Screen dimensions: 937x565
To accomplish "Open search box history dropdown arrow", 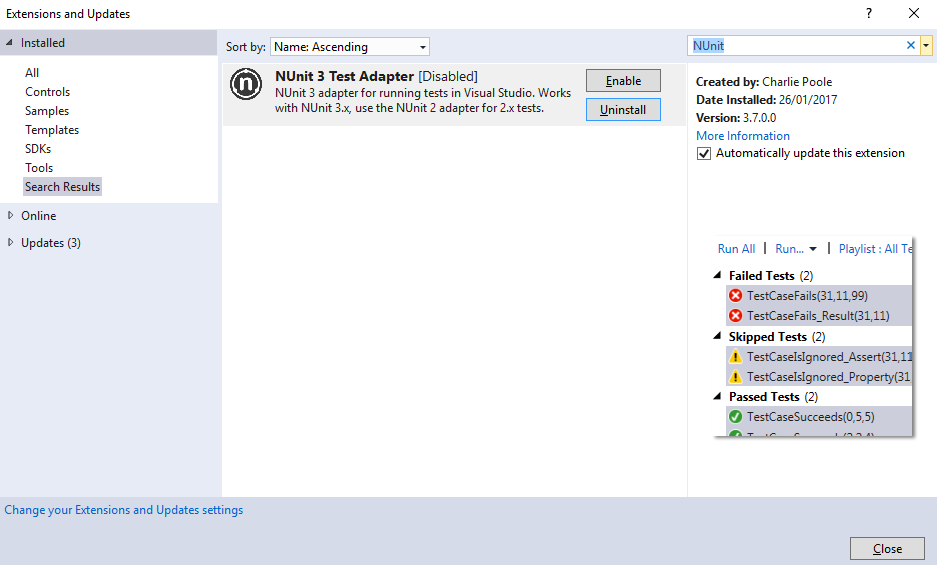I will (926, 46).
